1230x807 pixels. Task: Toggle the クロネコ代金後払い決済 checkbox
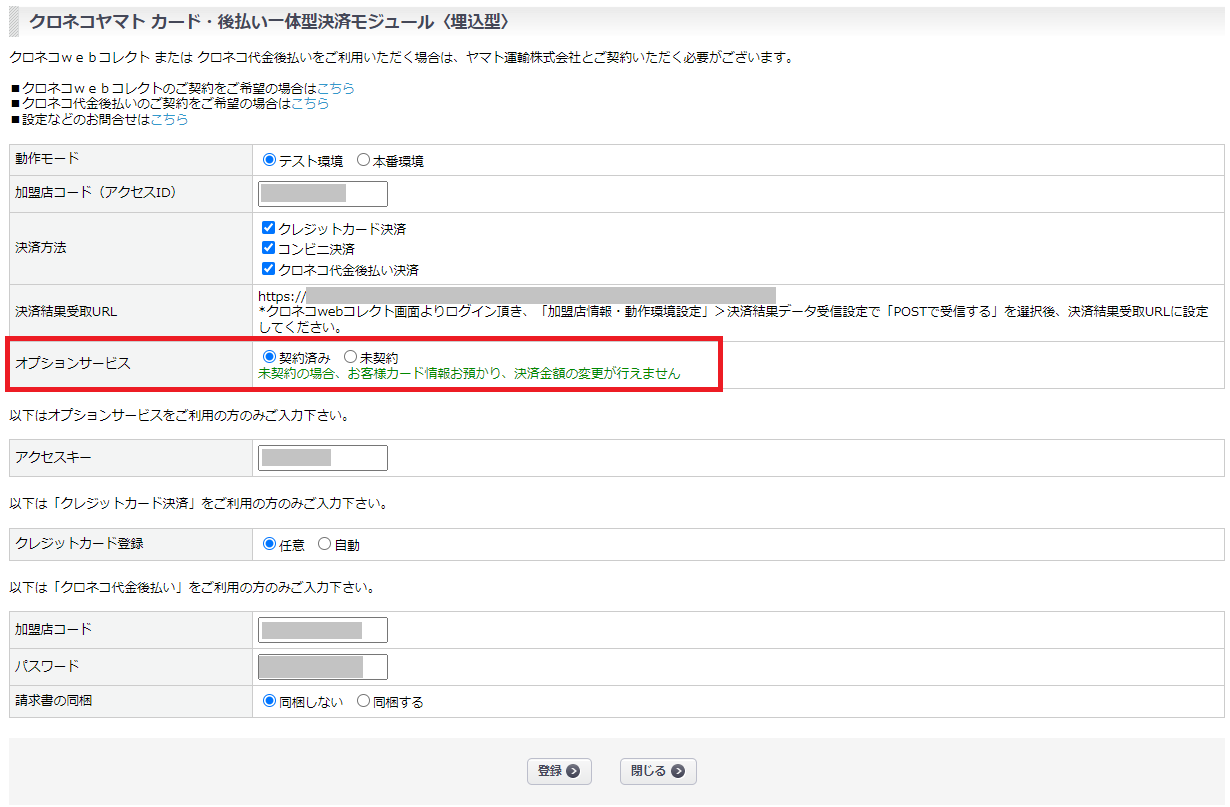point(268,269)
